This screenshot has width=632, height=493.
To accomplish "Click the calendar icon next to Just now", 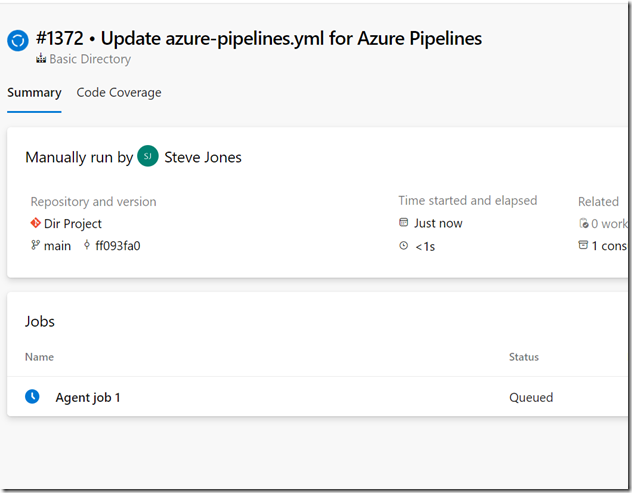I will click(x=403, y=222).
